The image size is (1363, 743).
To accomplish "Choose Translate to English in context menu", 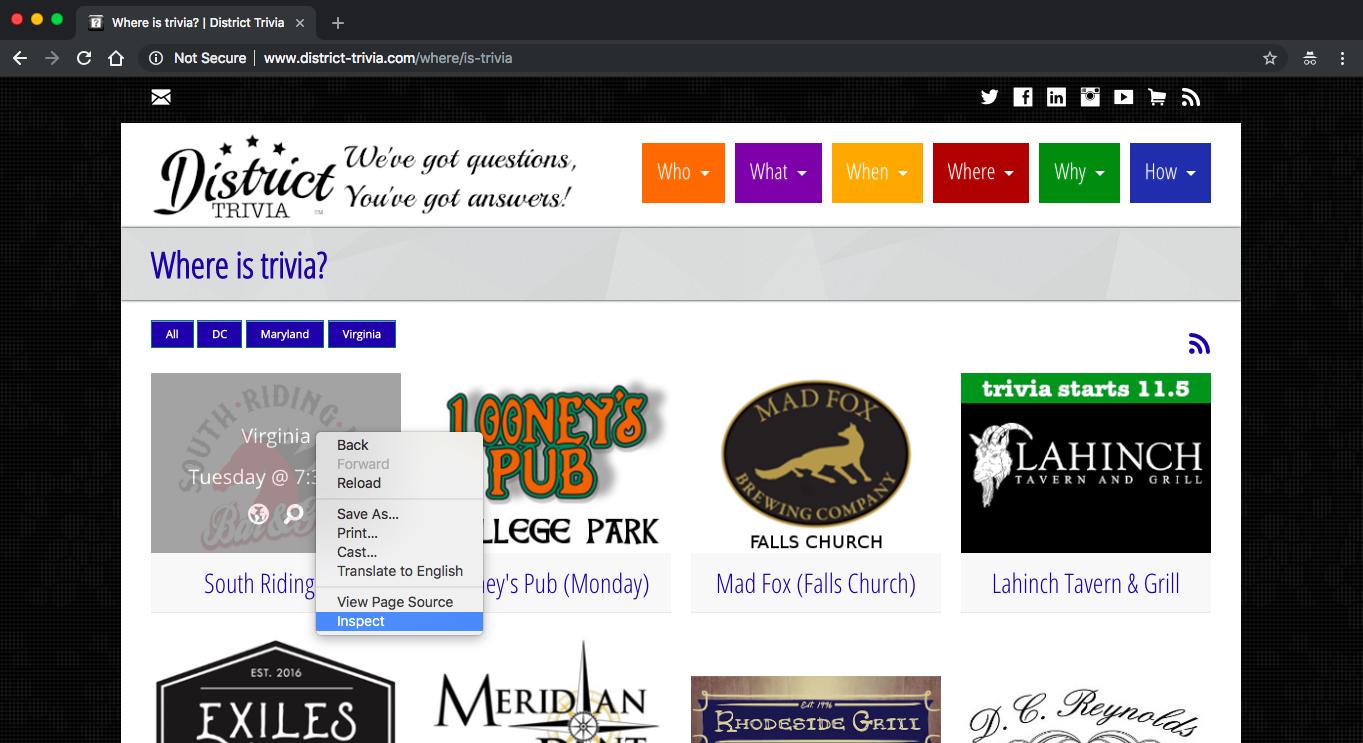I will (x=399, y=571).
